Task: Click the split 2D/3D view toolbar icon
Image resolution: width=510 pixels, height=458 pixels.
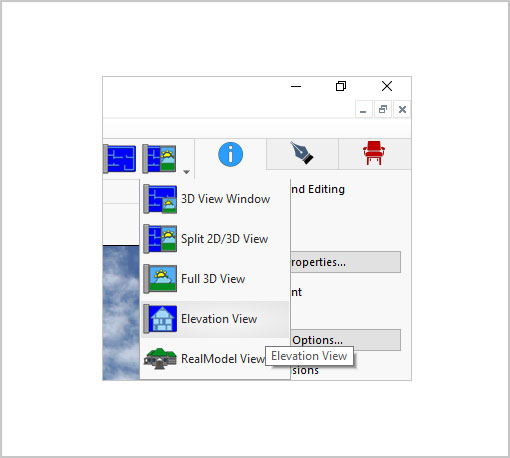Action: [159, 159]
